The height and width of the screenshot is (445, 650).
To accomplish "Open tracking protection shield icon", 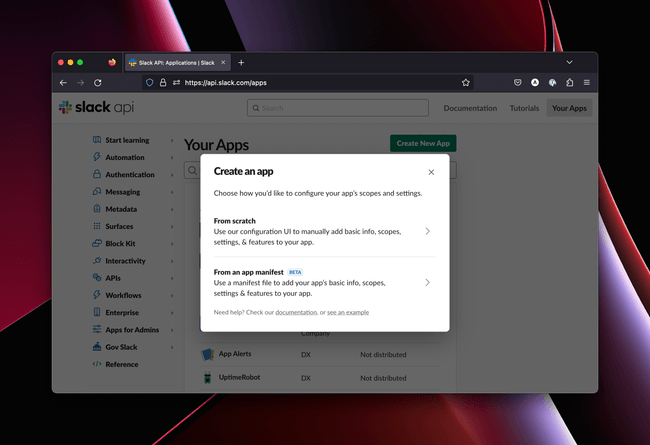I will (150, 83).
